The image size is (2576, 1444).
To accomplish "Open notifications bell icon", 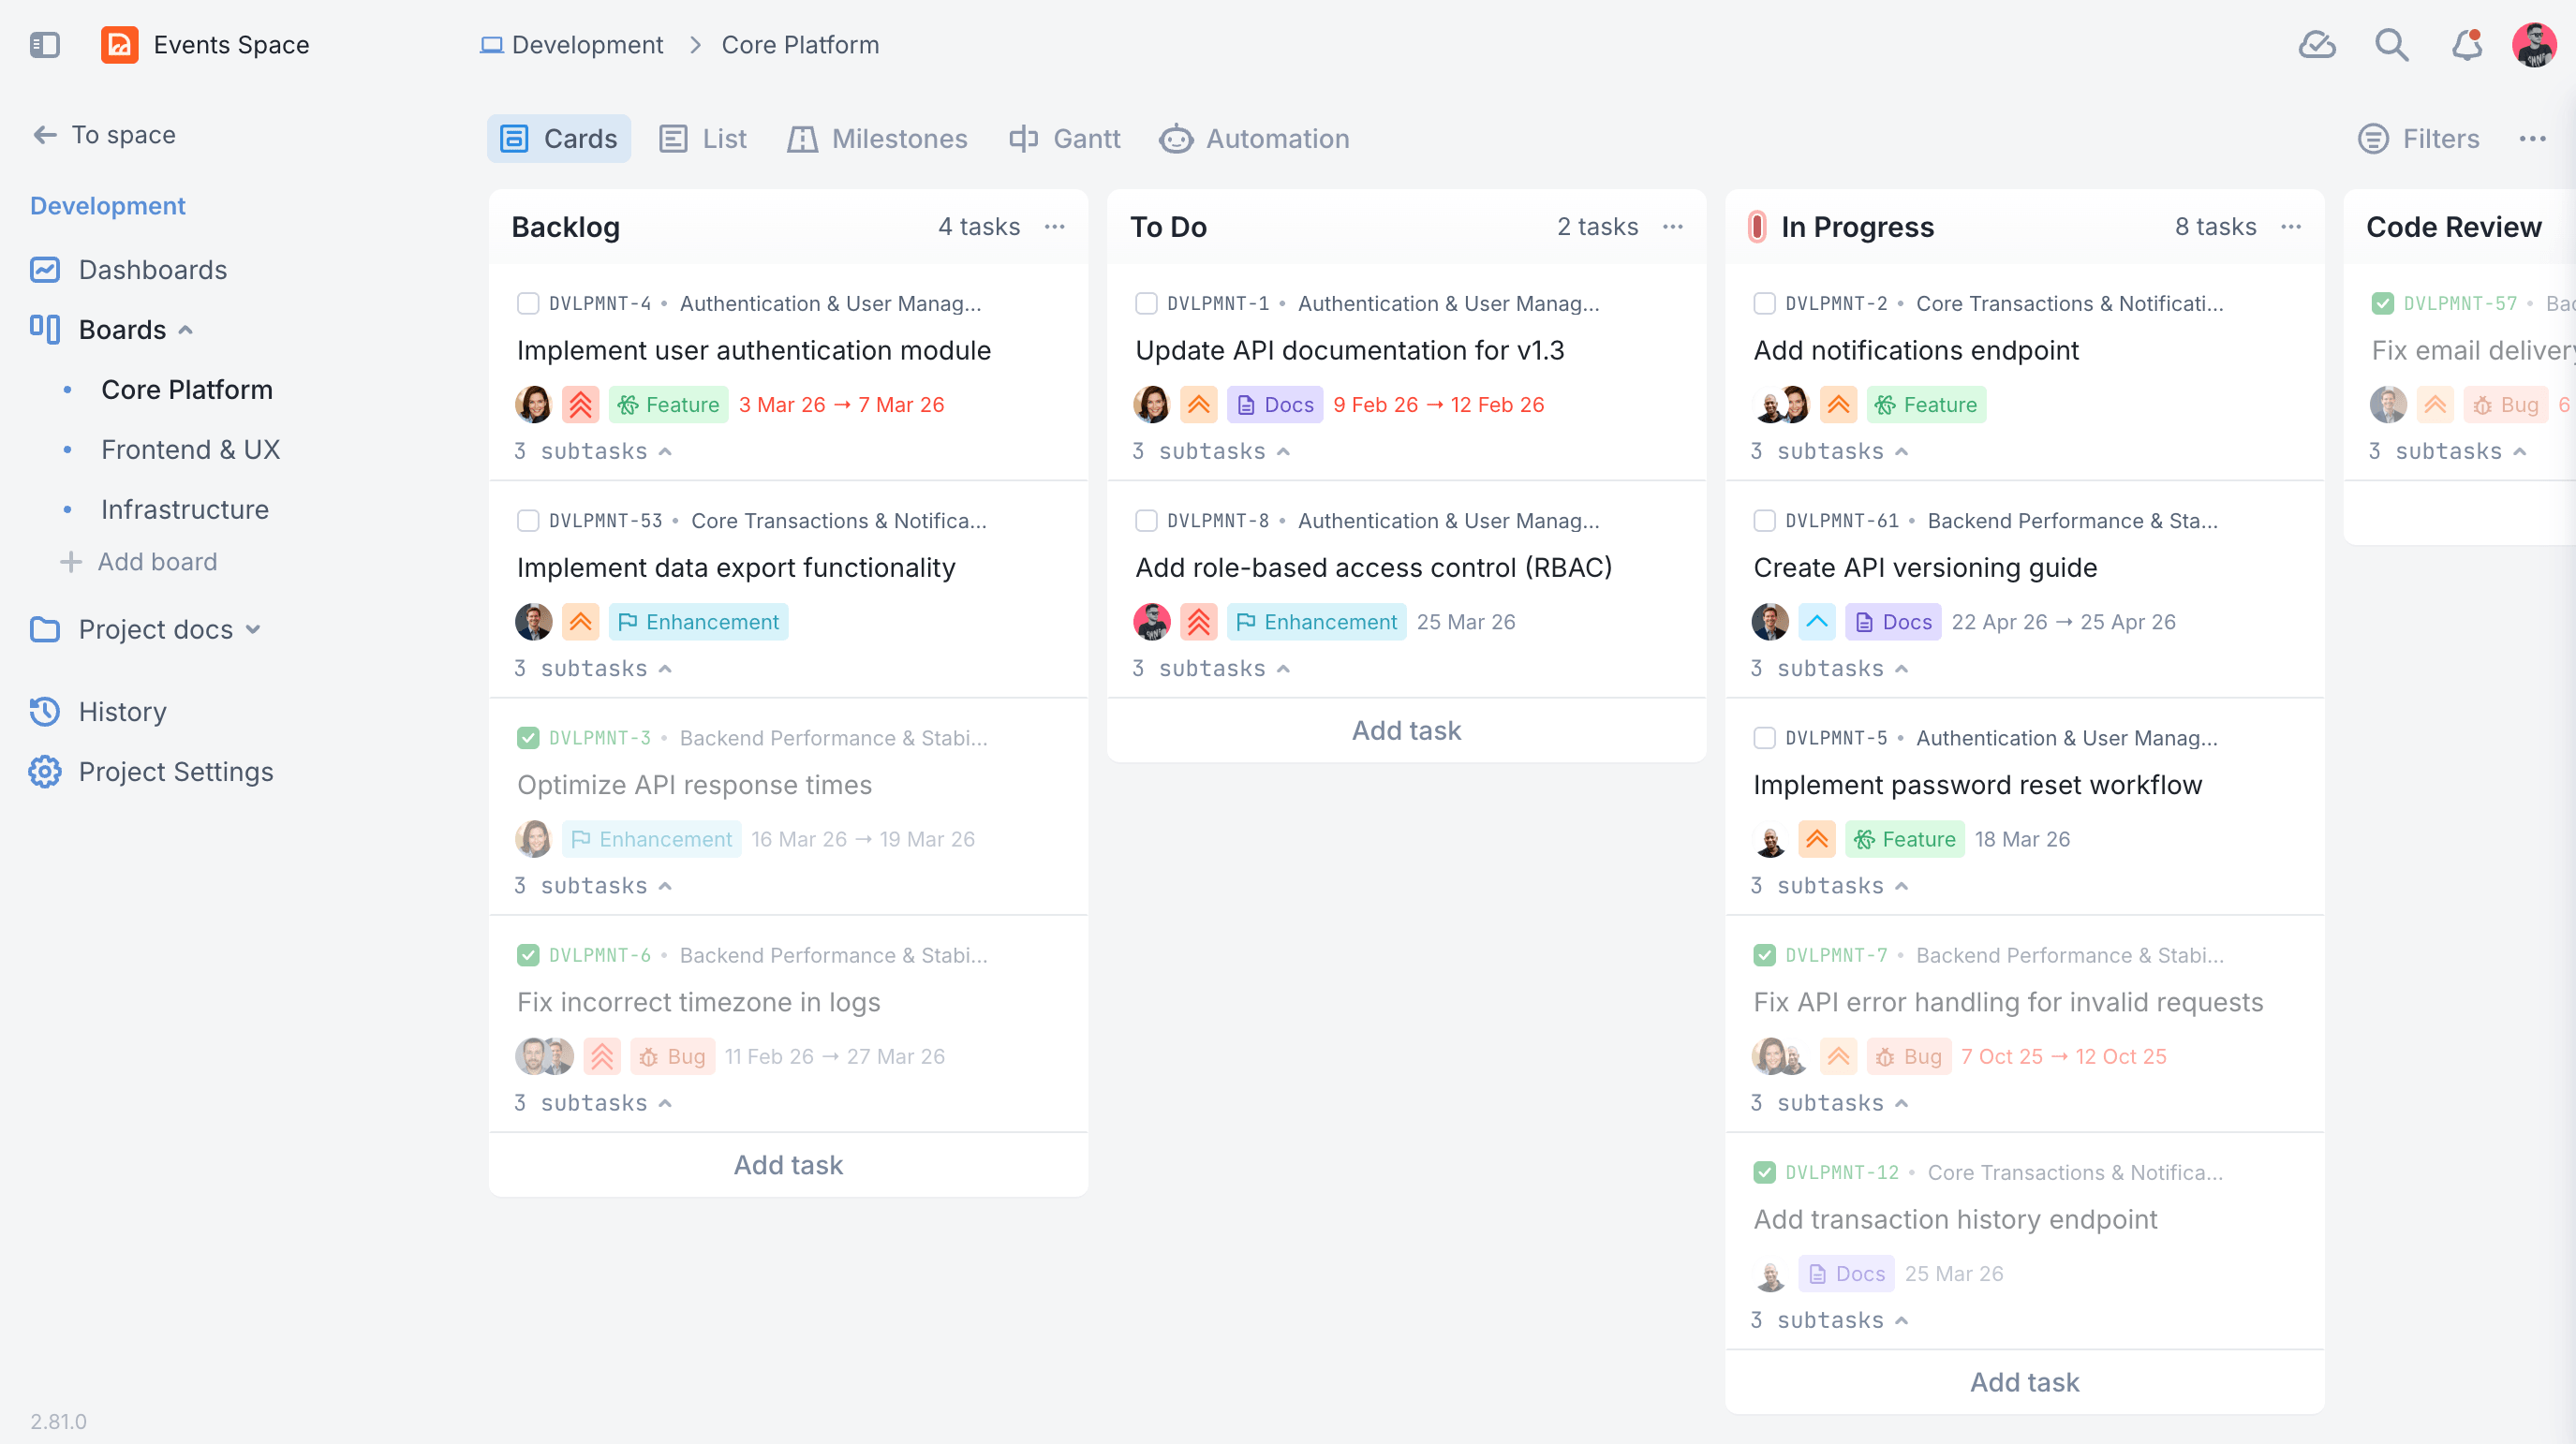I will tap(2466, 45).
